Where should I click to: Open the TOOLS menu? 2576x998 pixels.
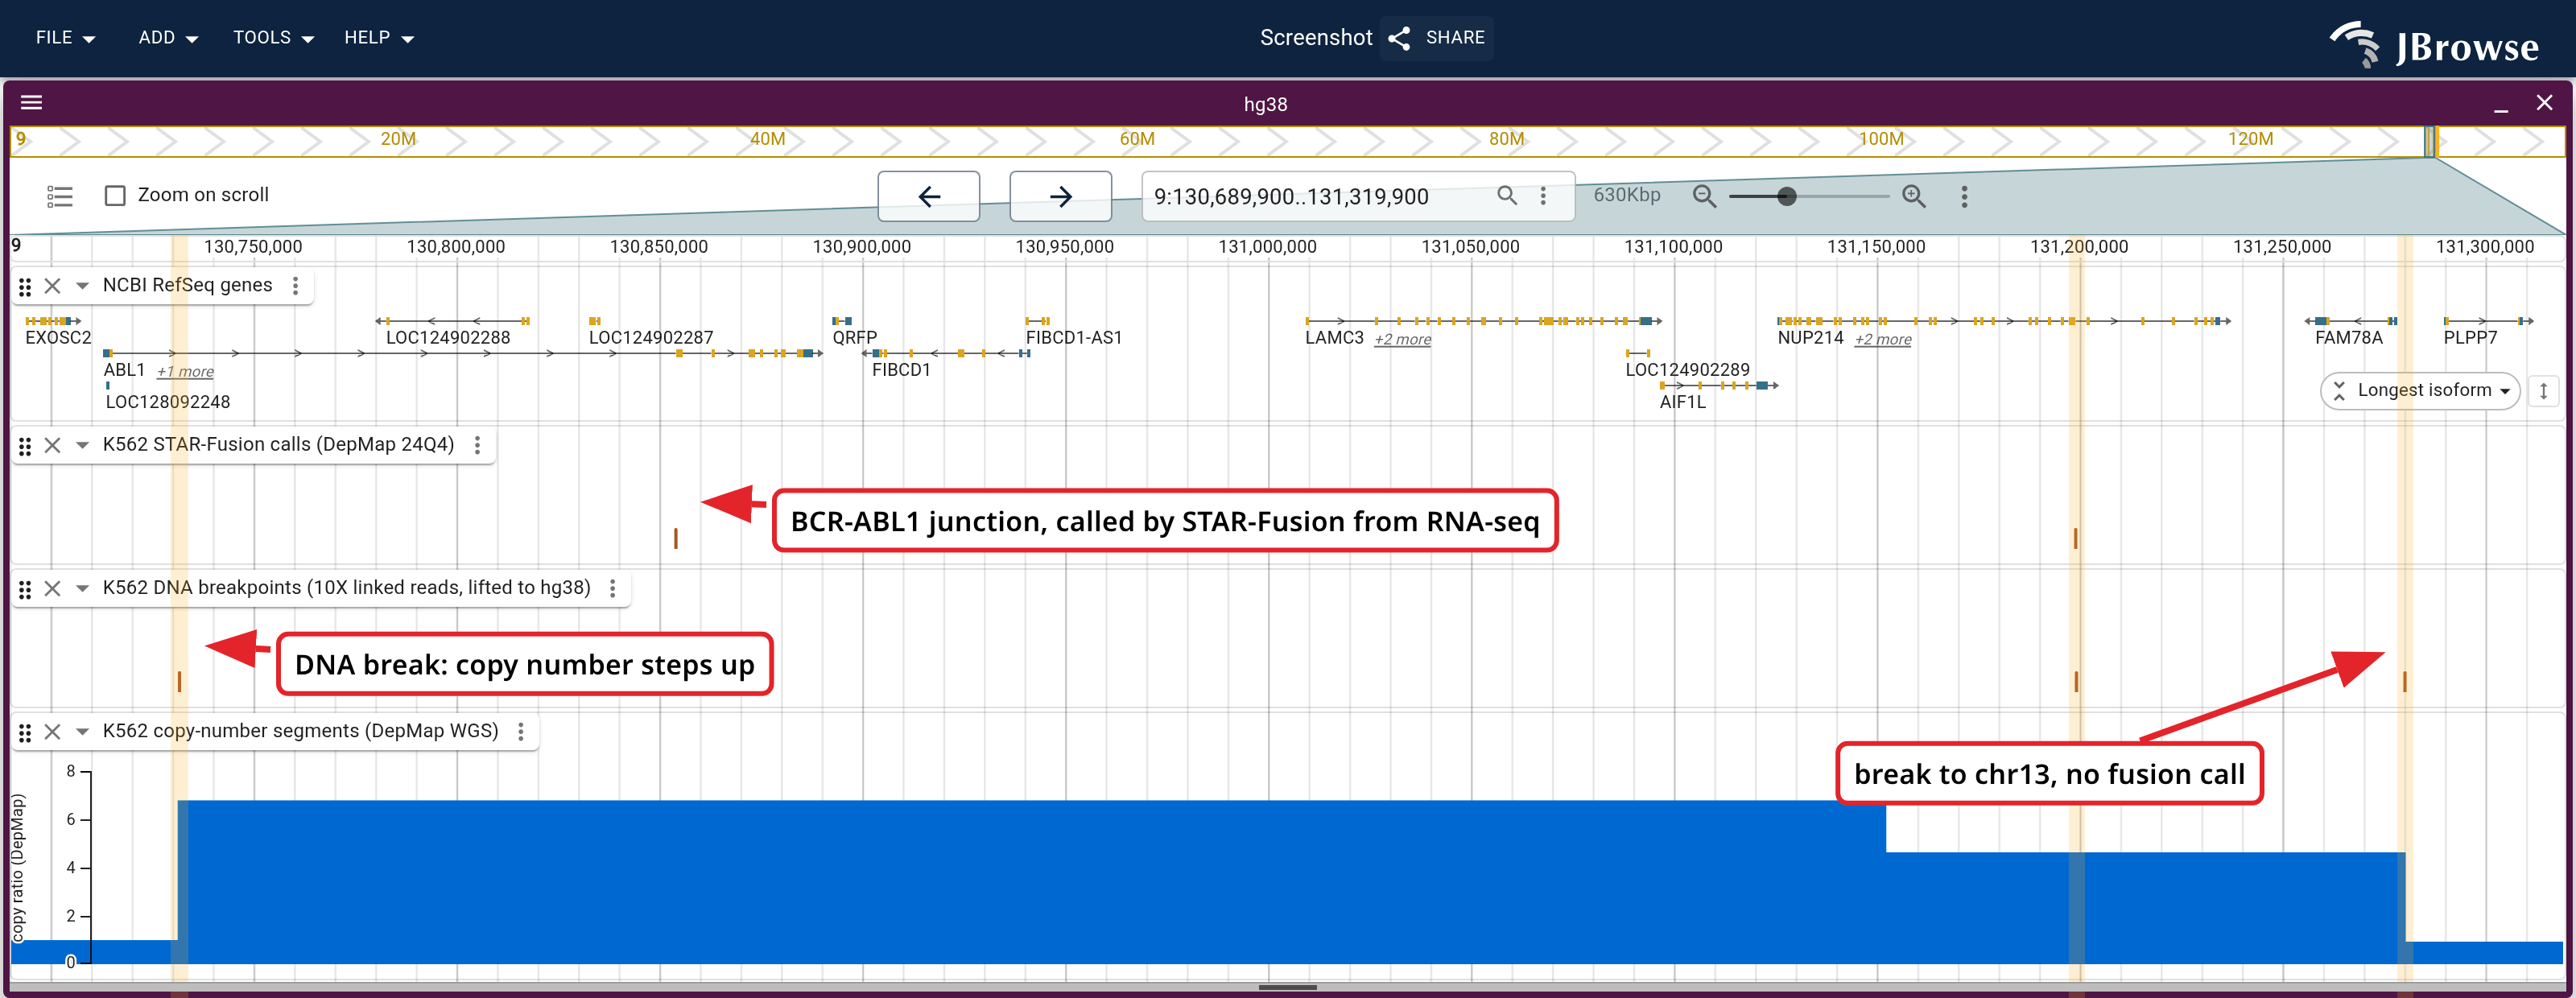(x=273, y=38)
